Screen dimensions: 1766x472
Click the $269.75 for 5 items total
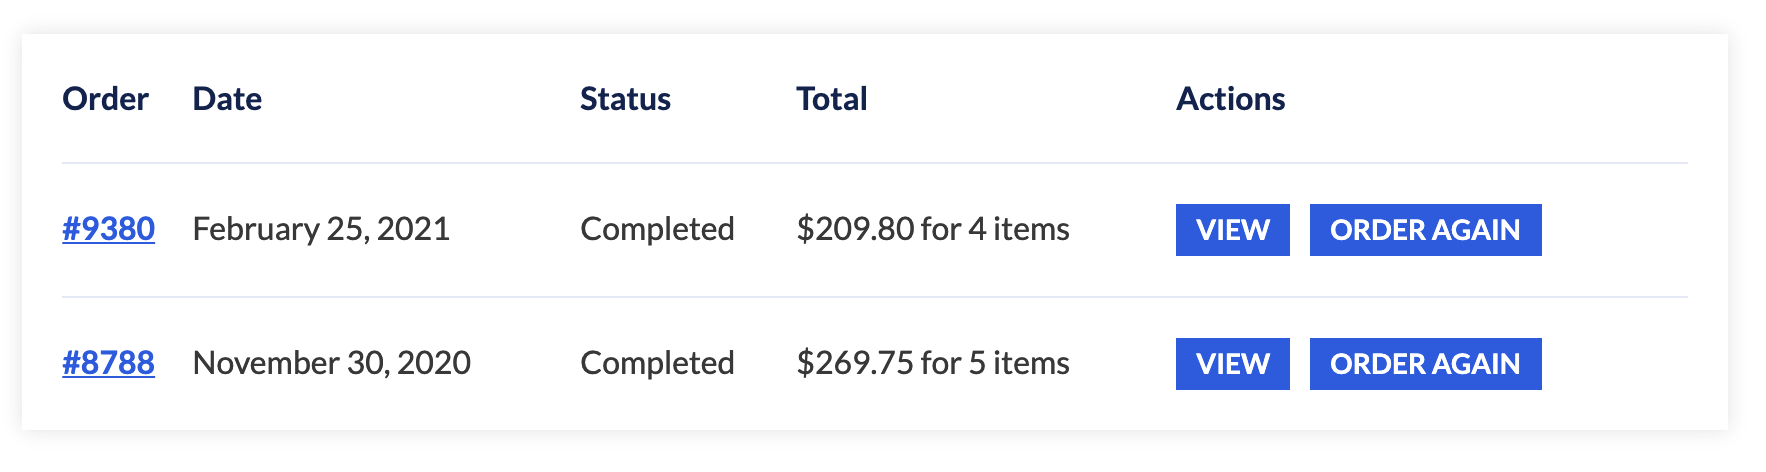pos(932,363)
